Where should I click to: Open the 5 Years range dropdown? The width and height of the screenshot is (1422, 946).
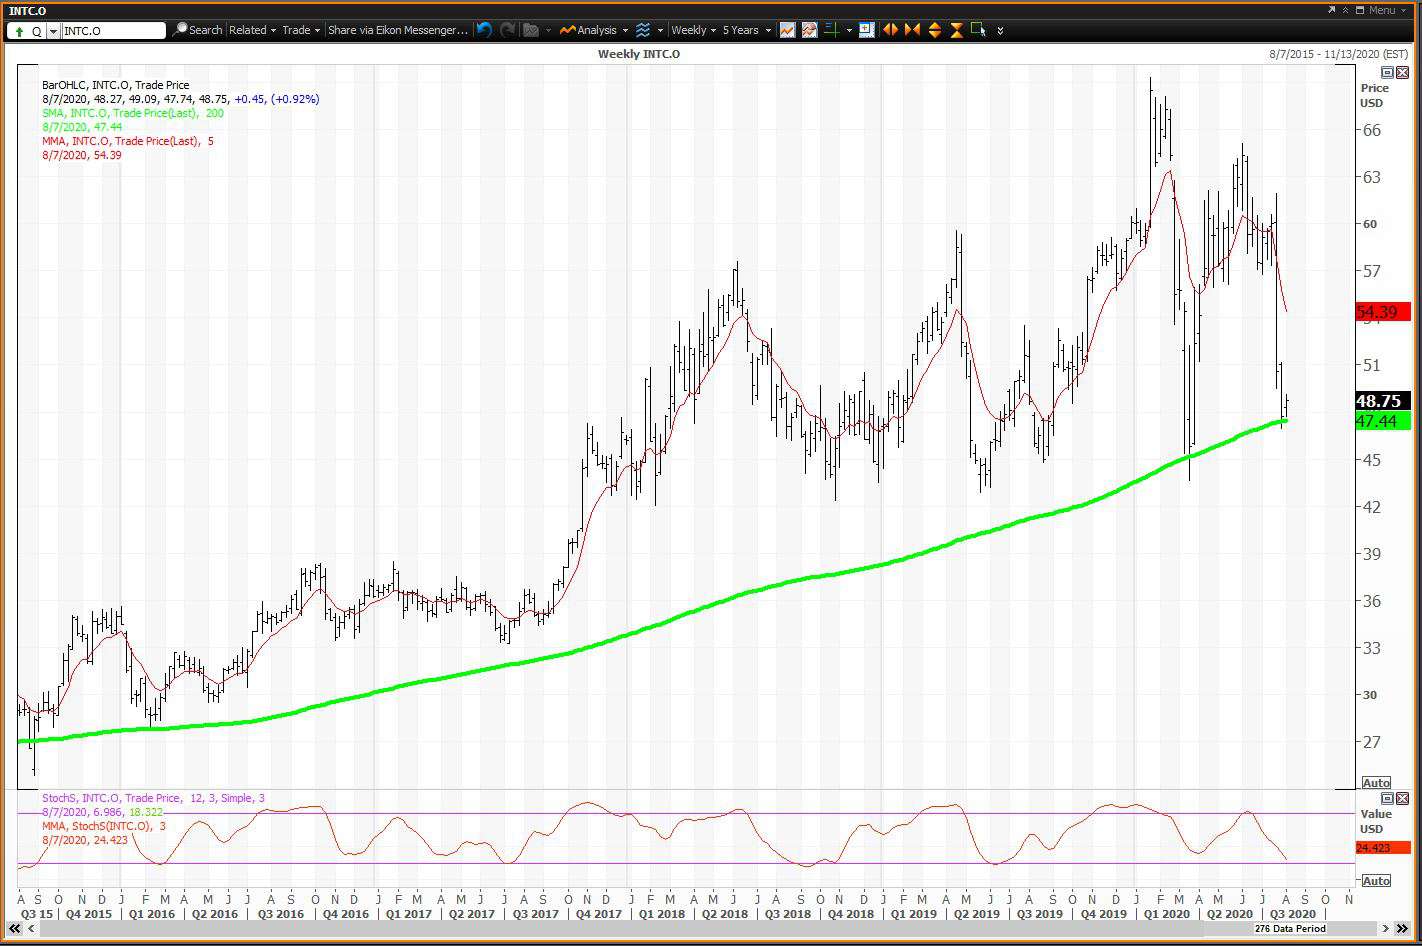[x=747, y=30]
